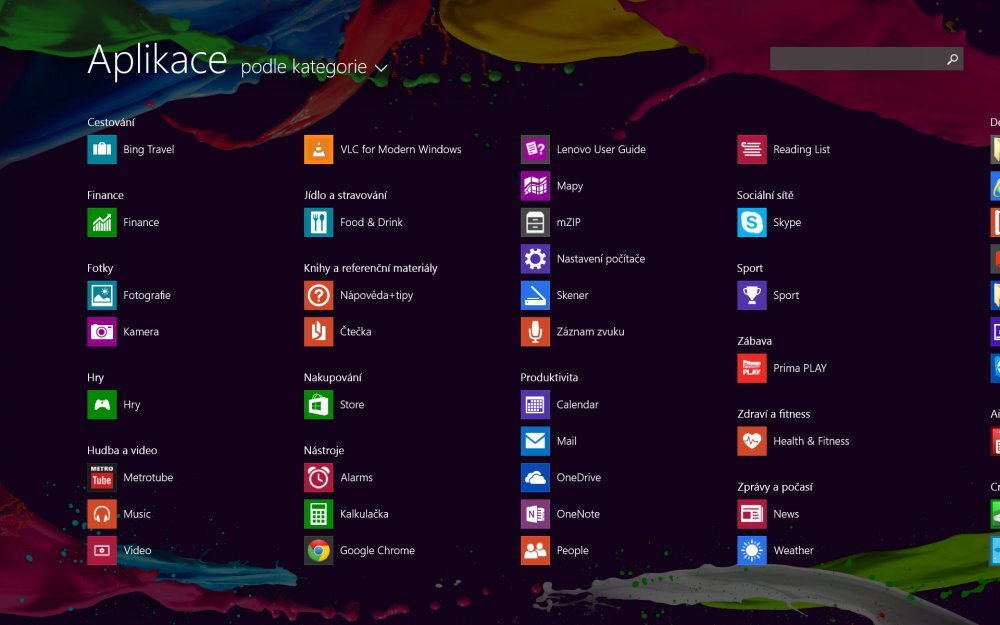Click the 'Aplikace' page title
Image resolution: width=1000 pixels, height=625 pixels.
(x=157, y=61)
